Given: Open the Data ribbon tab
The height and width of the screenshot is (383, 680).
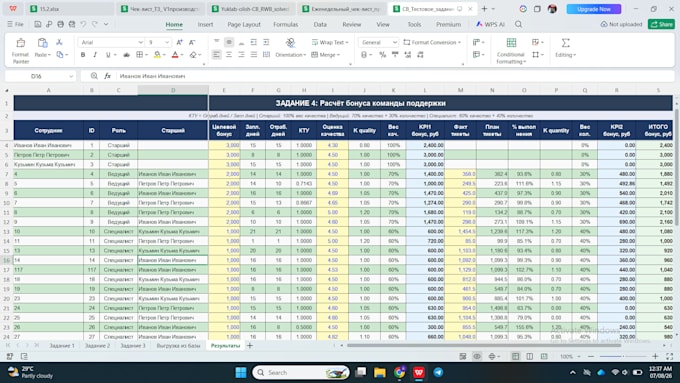Looking at the screenshot, I should [320, 24].
